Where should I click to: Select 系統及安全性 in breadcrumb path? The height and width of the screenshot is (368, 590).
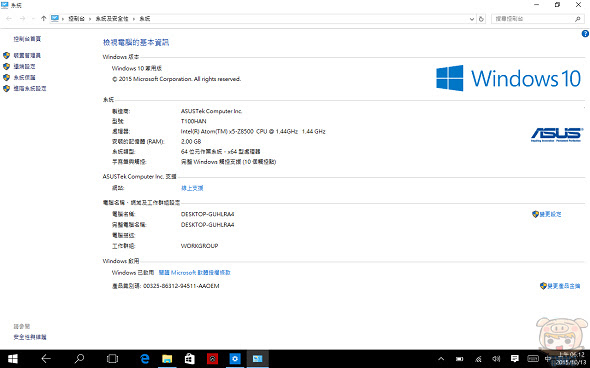click(112, 19)
